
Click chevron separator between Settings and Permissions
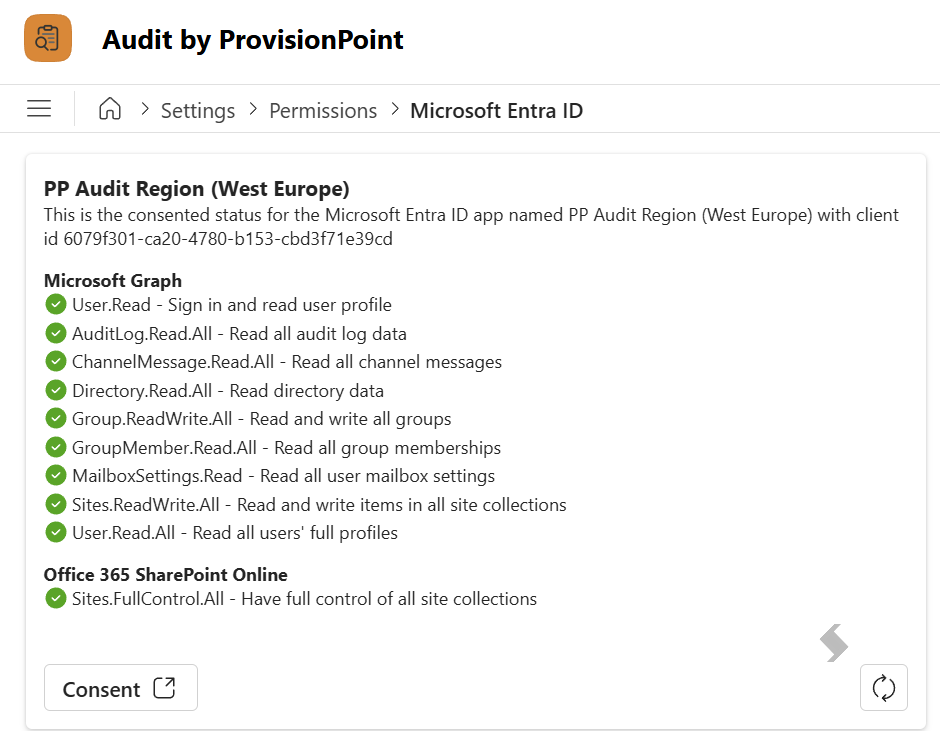coord(253,109)
